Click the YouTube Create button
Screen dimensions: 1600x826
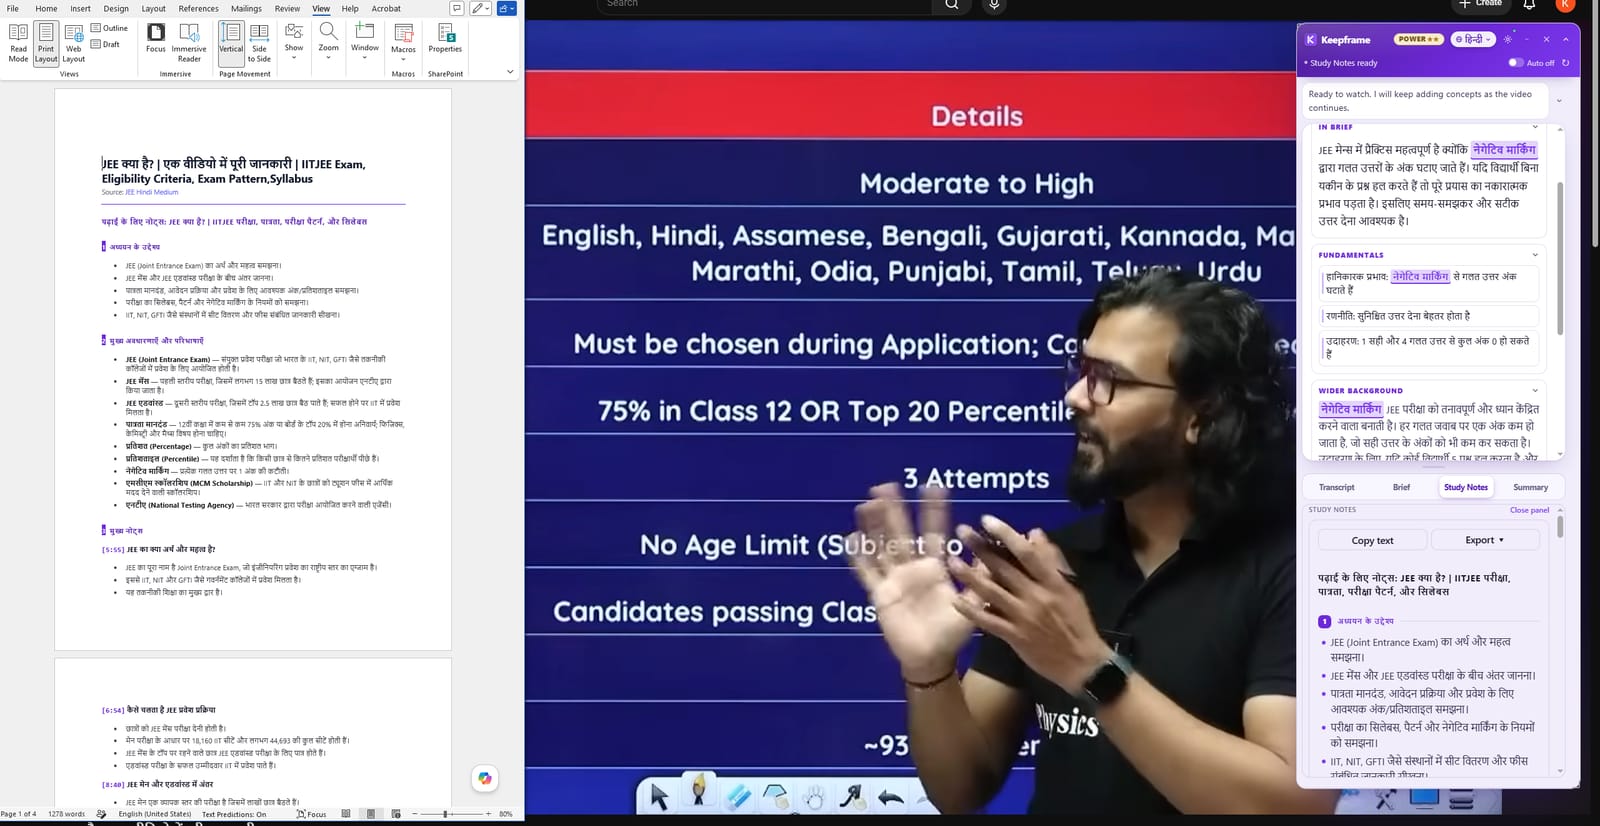point(1481,4)
